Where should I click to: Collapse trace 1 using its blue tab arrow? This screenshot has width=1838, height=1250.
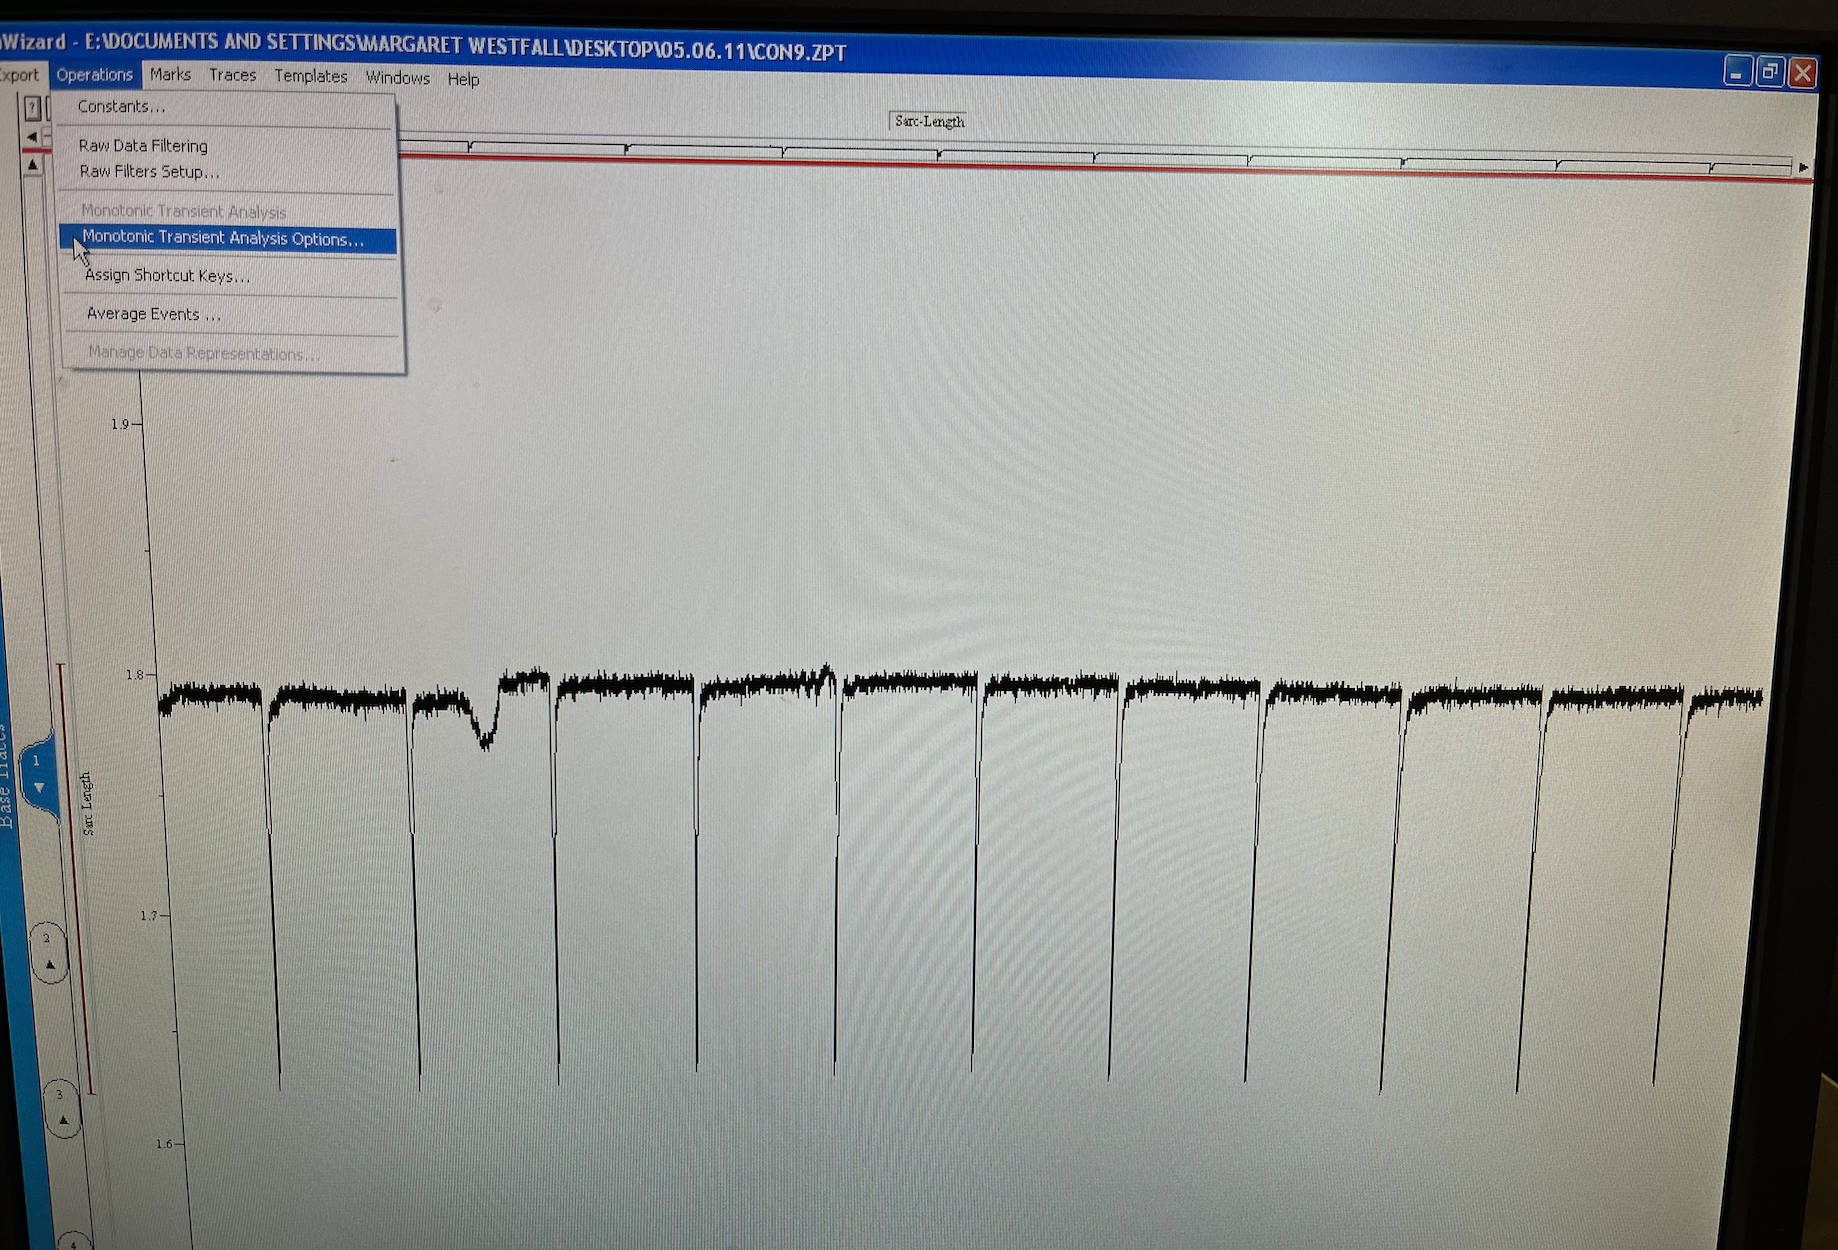pyautogui.click(x=38, y=788)
